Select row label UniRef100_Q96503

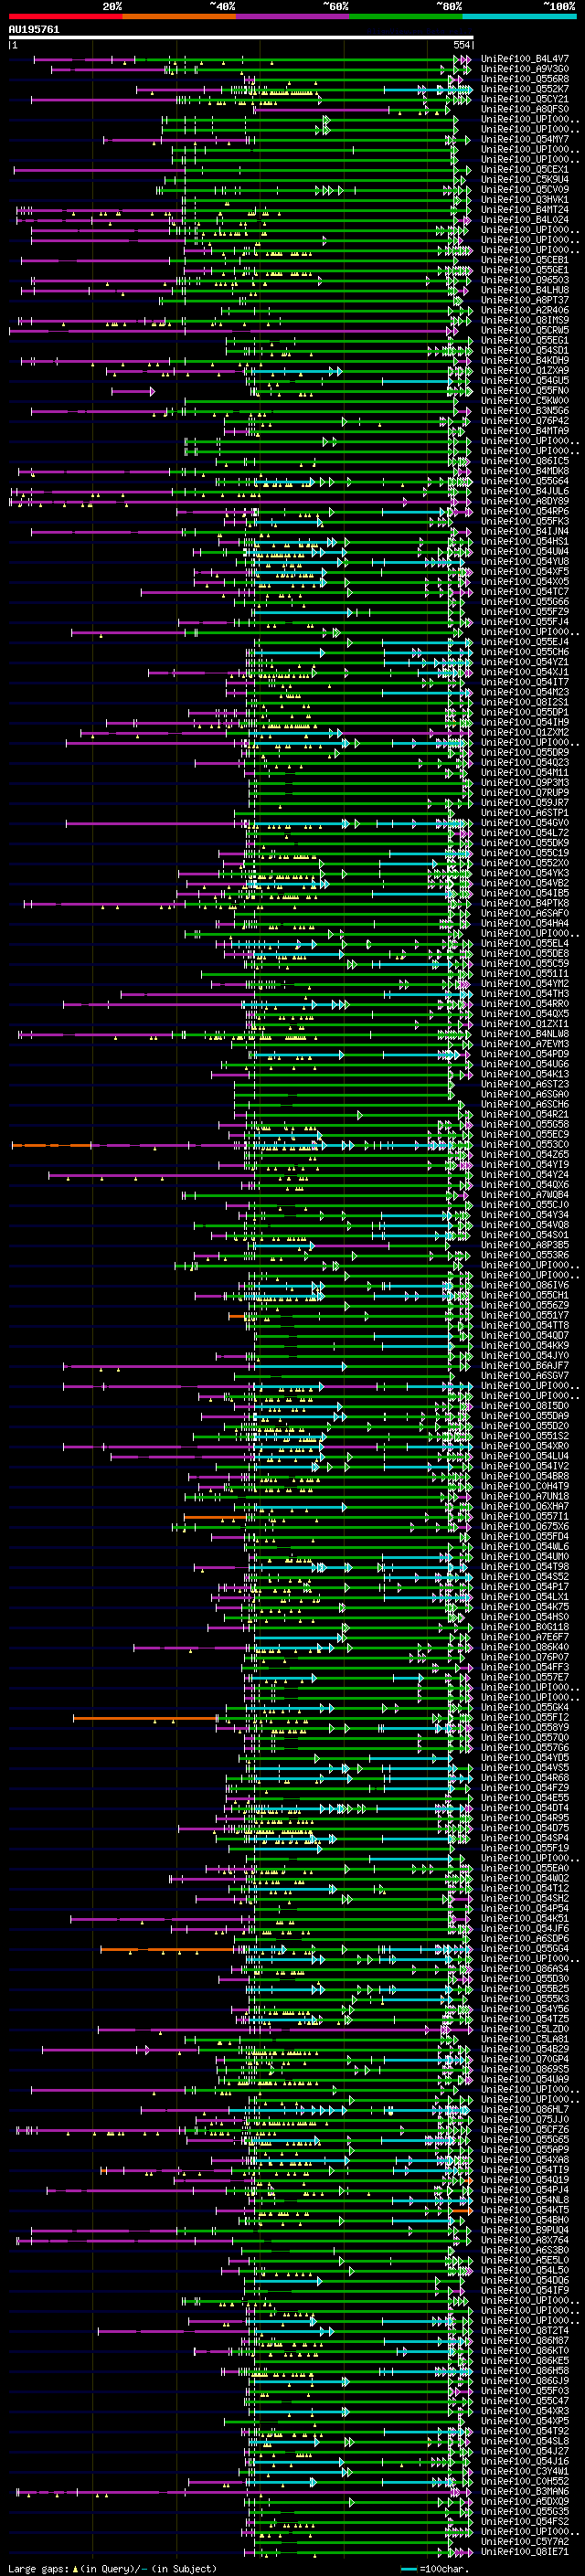coord(525,280)
